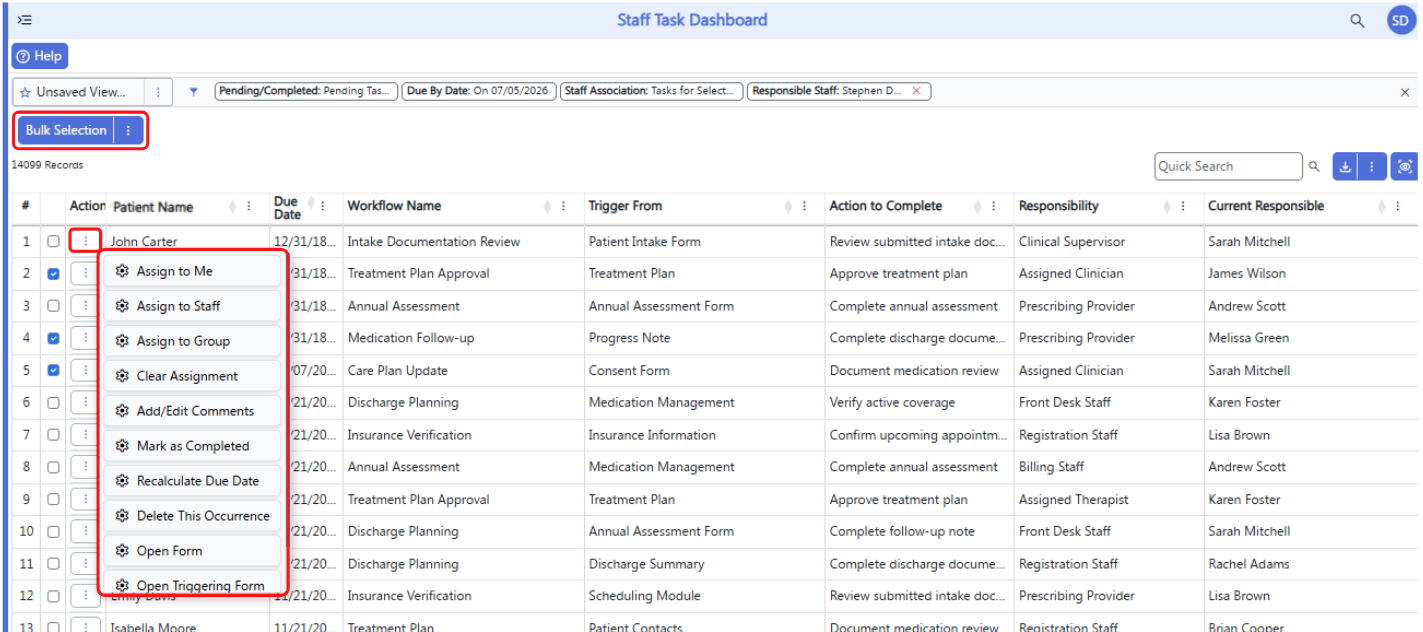Image resolution: width=1423 pixels, height=632 pixels.
Task: Choose Mark as Completed menu item
Action: [x=193, y=446]
